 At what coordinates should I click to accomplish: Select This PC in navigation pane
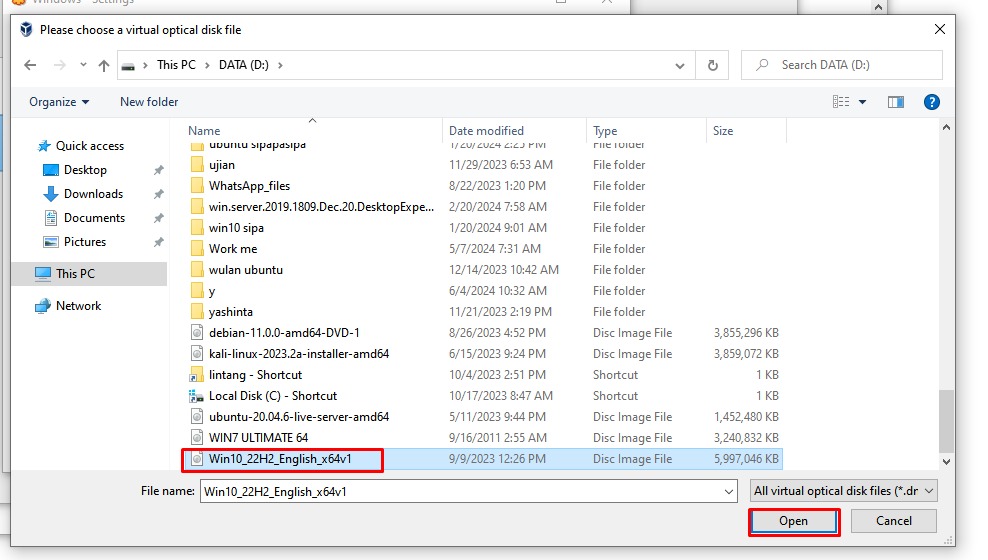click(89, 274)
